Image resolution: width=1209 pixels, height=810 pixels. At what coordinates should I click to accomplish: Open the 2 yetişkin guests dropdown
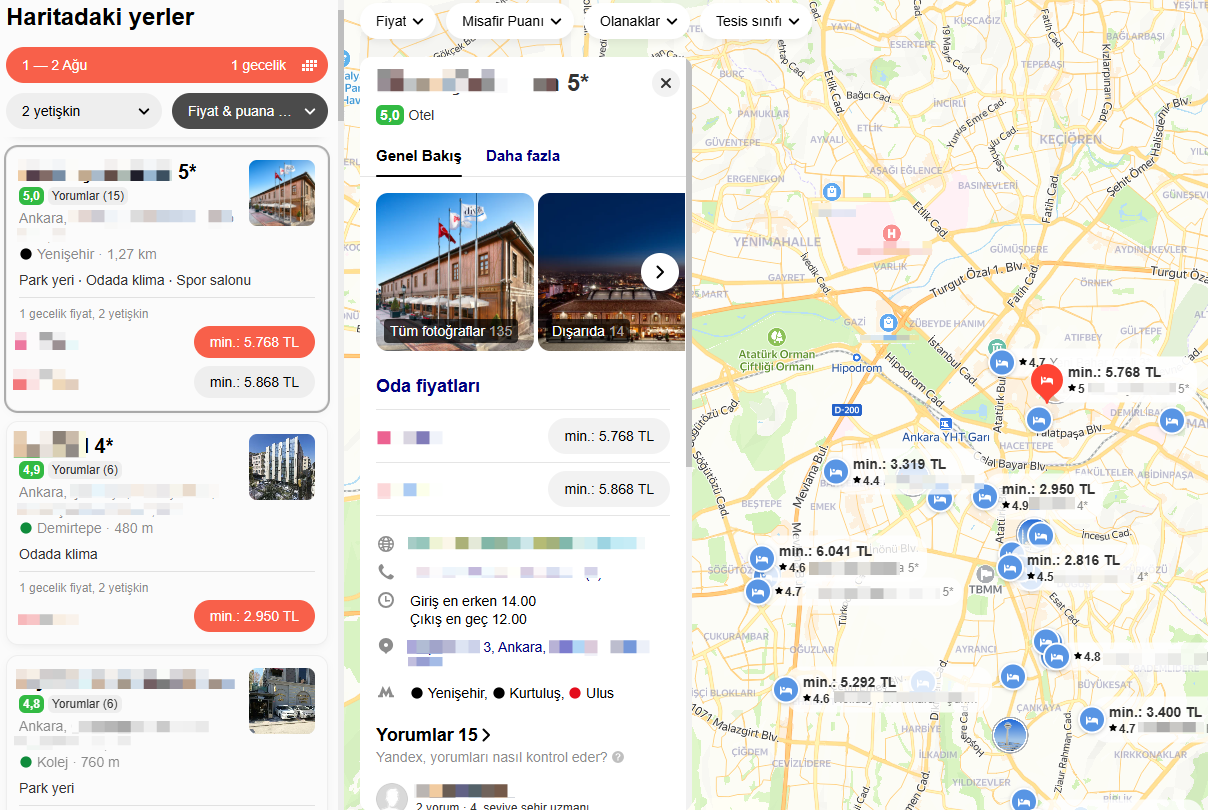point(84,111)
